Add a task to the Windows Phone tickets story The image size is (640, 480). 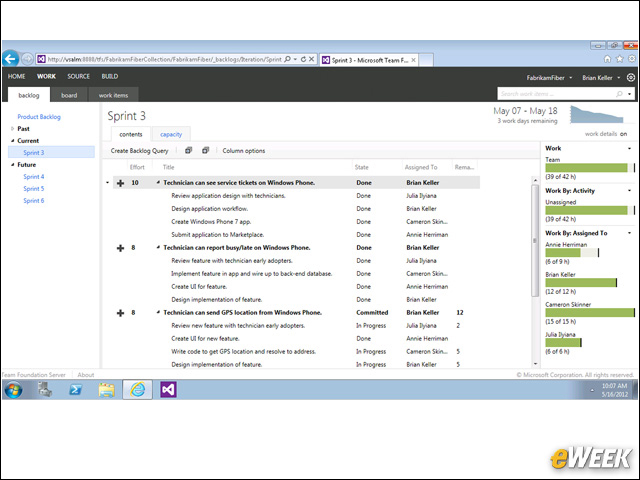pos(120,183)
